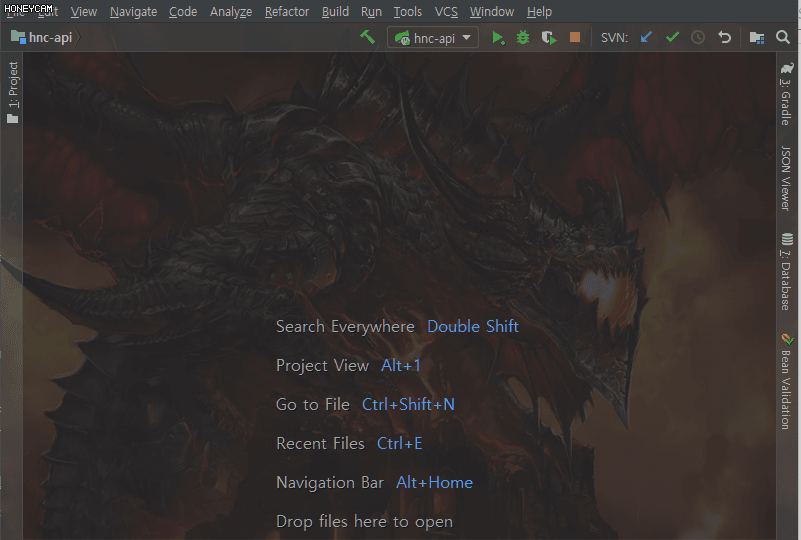Open Project Structure folder icon
The image size is (801, 540).
coord(757,38)
